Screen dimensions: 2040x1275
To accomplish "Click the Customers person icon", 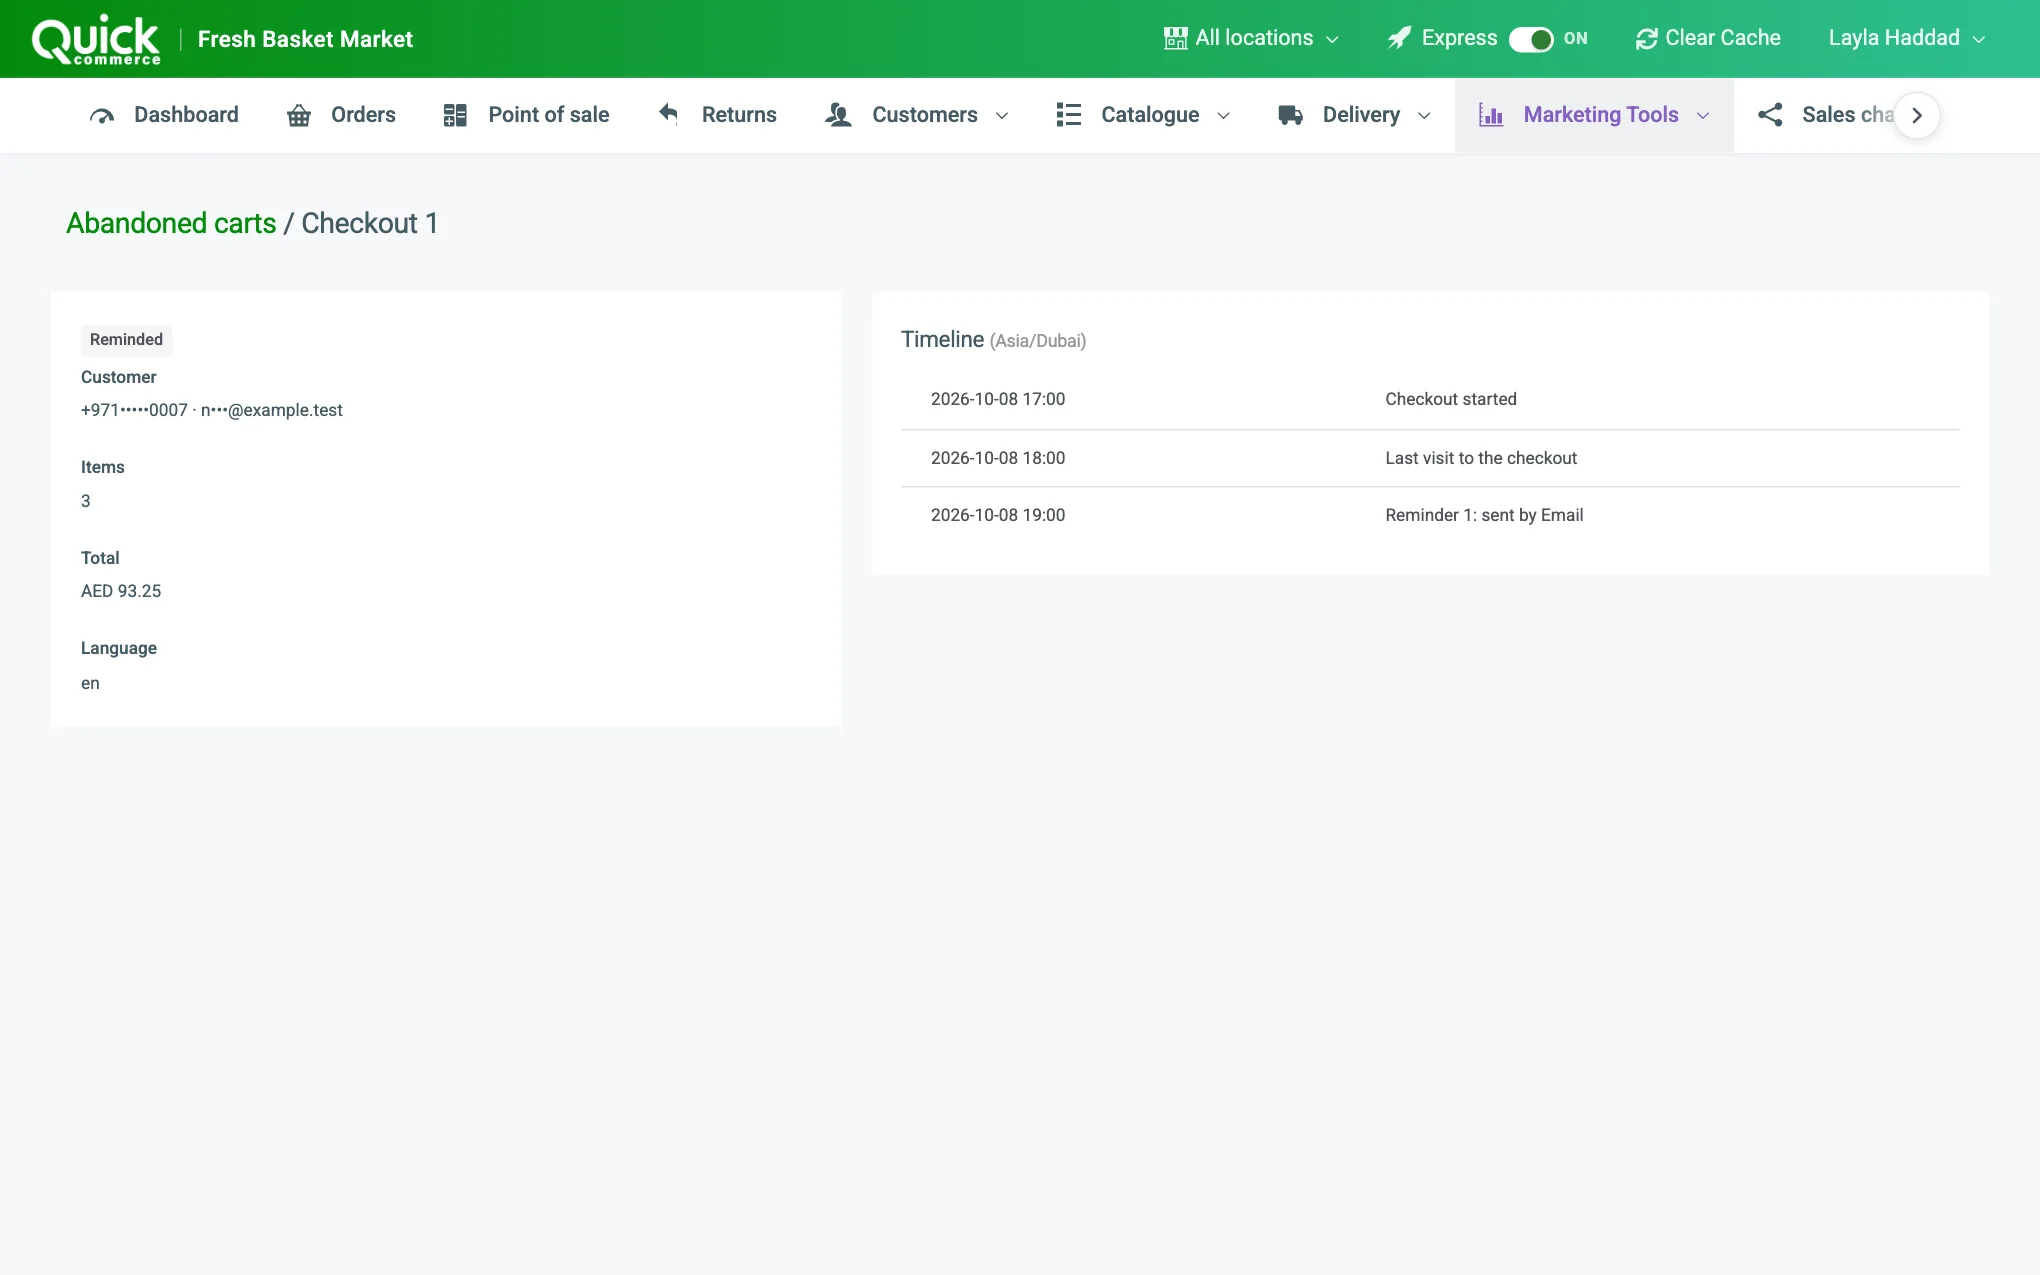I will (838, 116).
